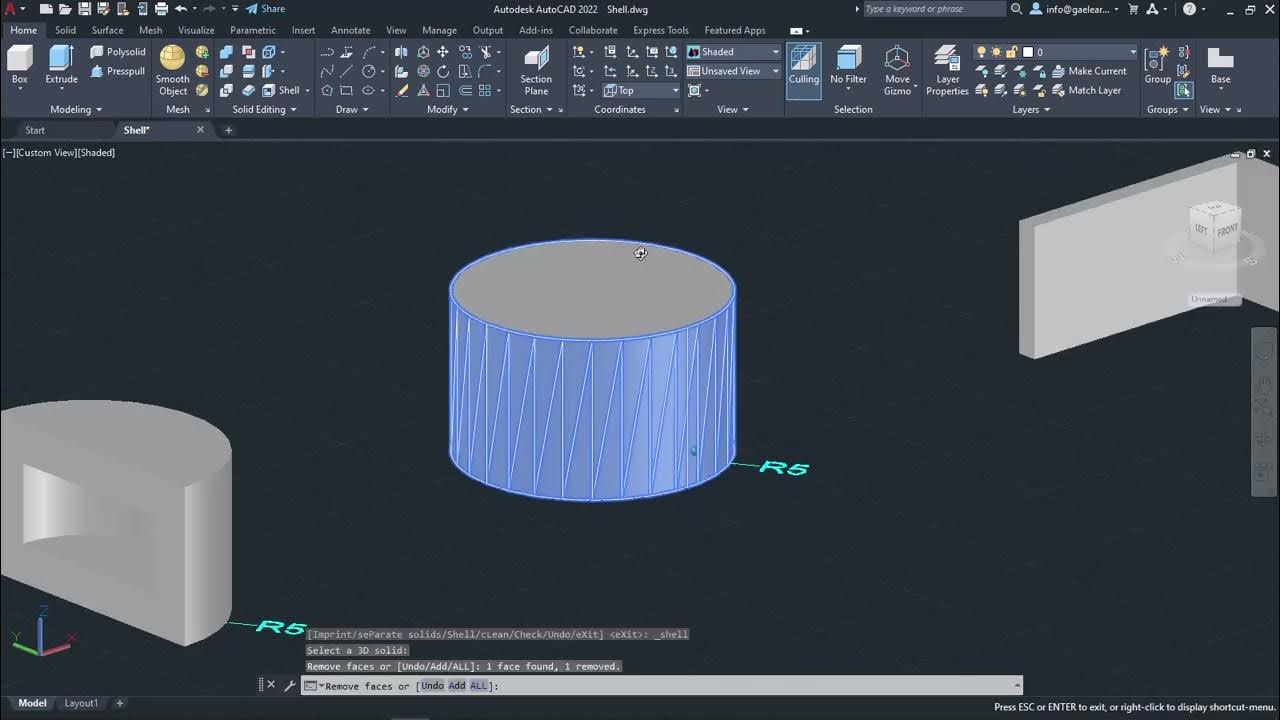Select the Move tool in Modify

click(x=442, y=52)
